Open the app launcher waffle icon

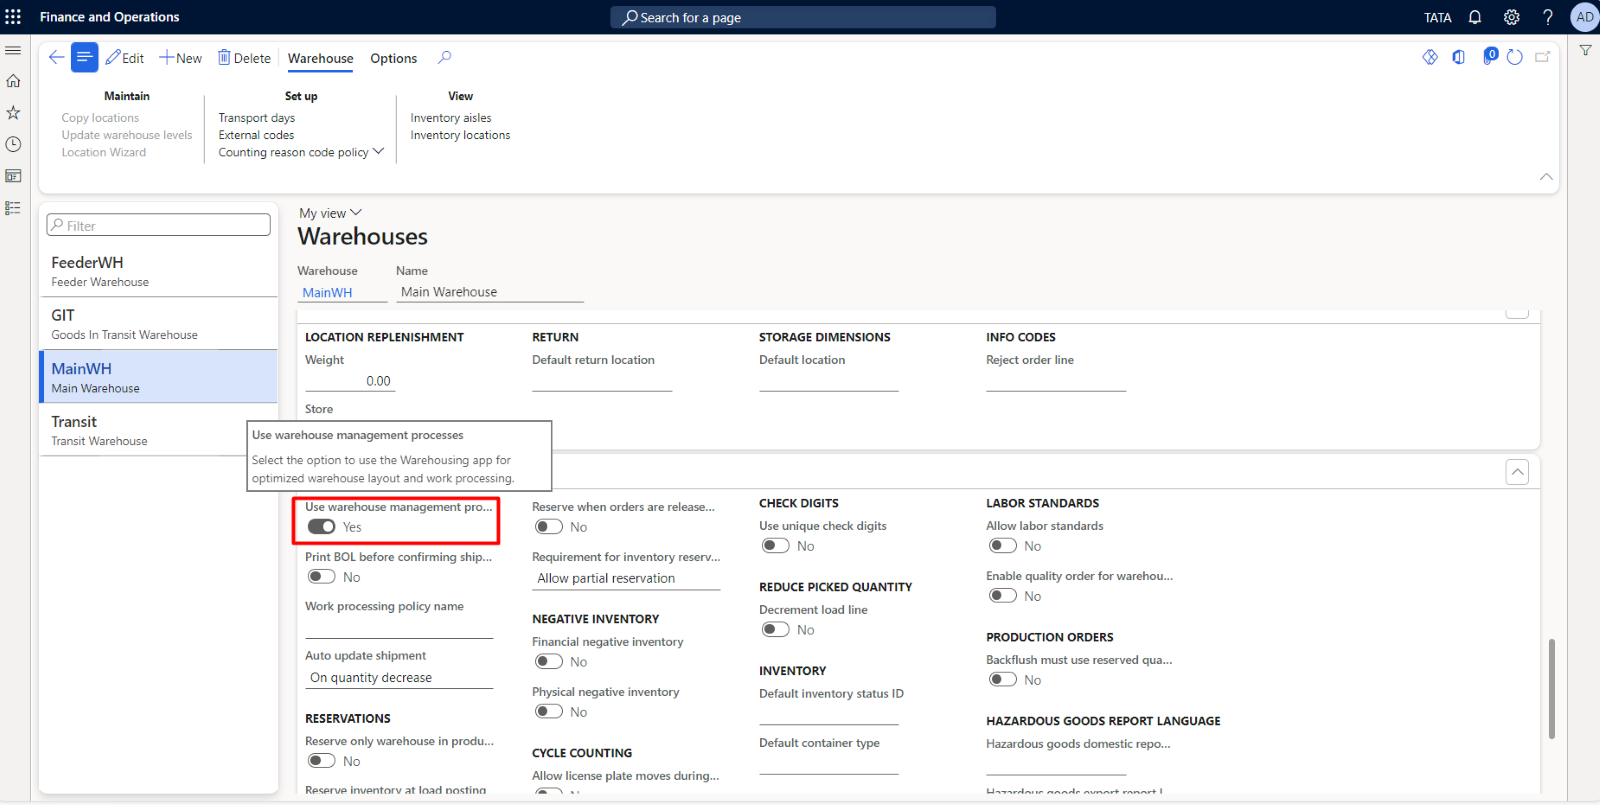pos(13,17)
